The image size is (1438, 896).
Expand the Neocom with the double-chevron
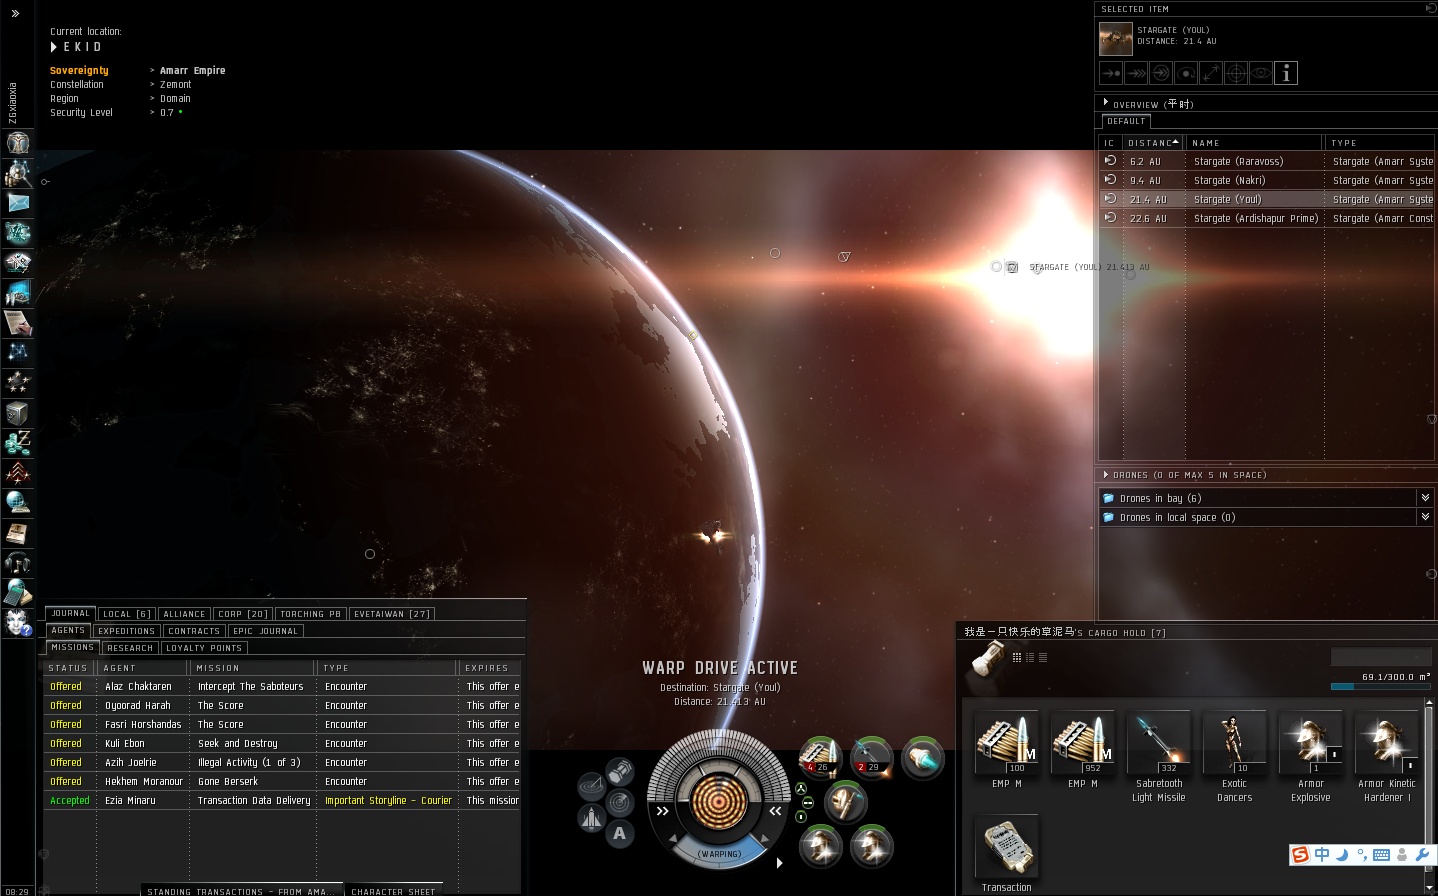pos(15,14)
